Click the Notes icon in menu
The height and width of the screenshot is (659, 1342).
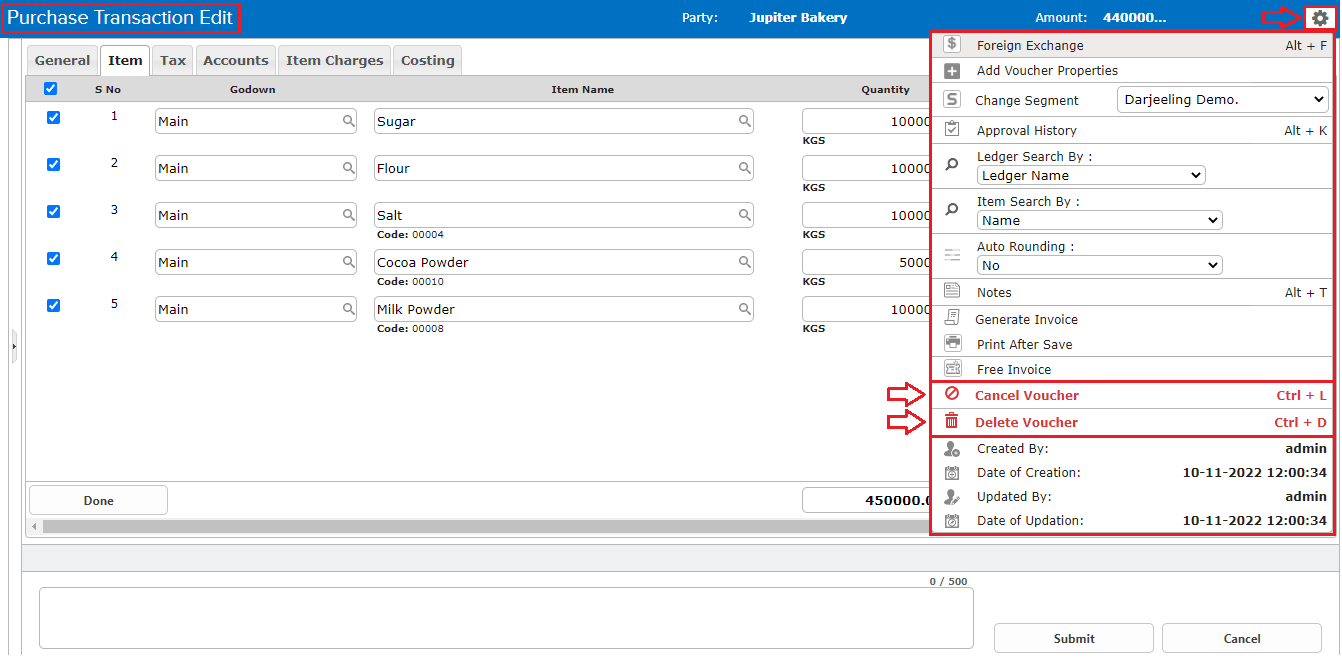[952, 292]
